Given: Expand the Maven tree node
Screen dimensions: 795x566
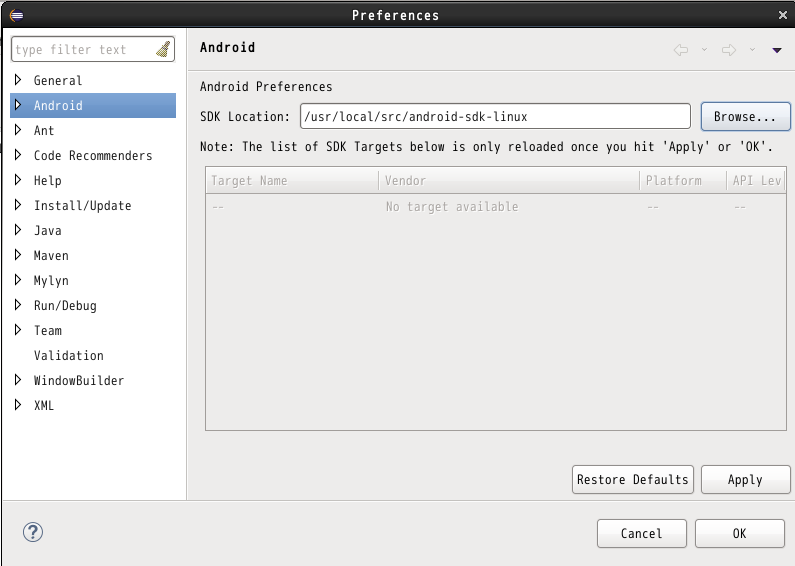Looking at the screenshot, I should tap(18, 254).
